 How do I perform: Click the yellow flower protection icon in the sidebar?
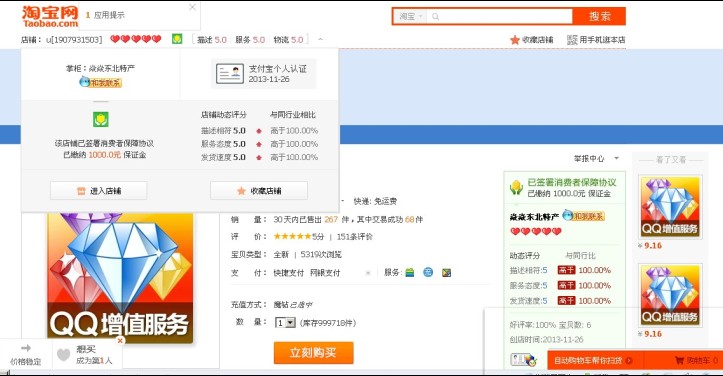coord(516,187)
